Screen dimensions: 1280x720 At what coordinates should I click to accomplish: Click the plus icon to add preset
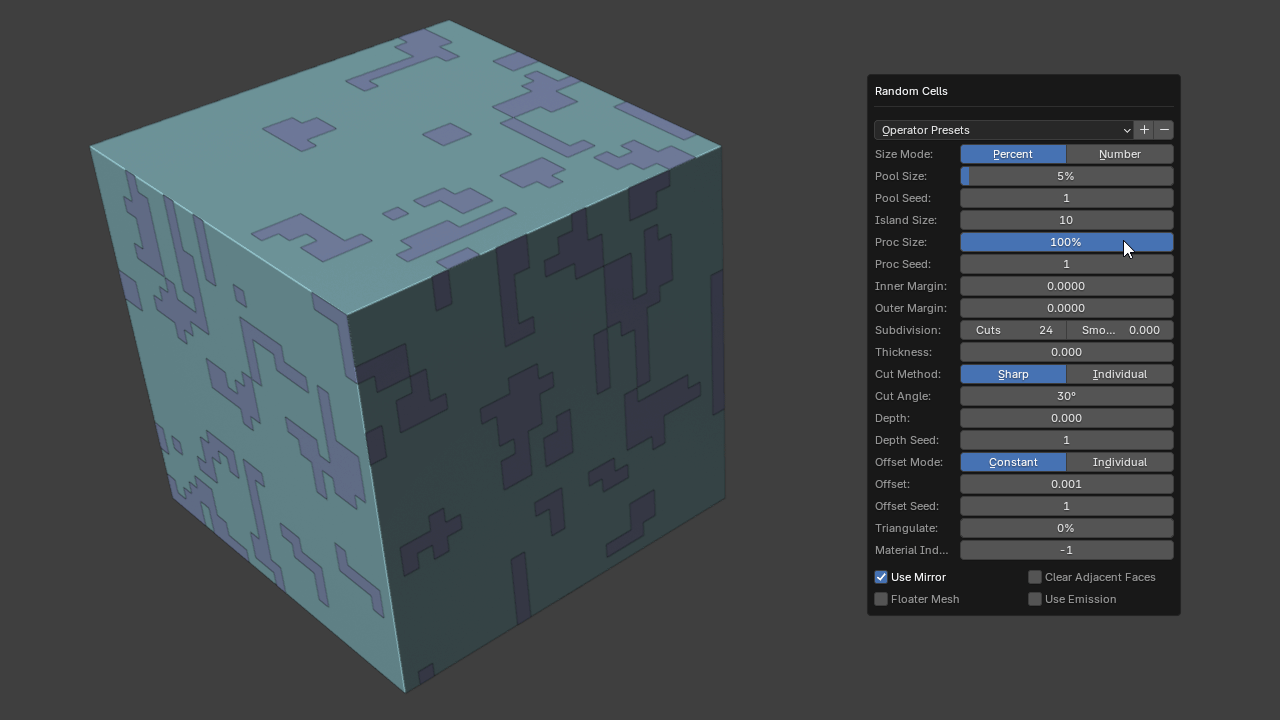pyautogui.click(x=1144, y=130)
